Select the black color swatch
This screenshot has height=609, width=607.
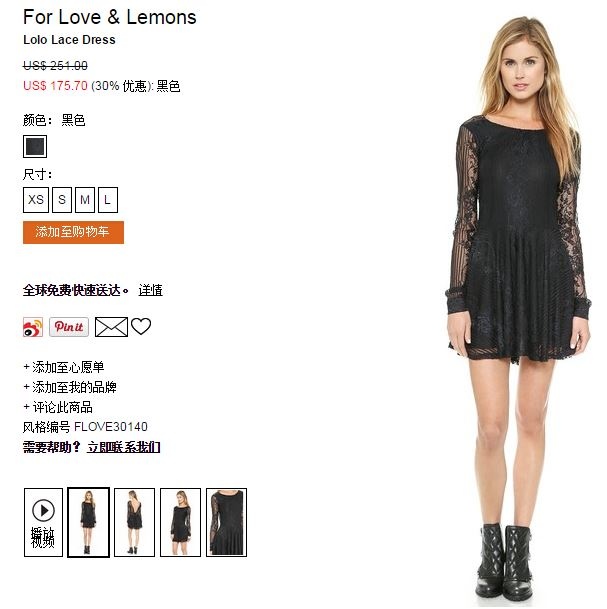(x=35, y=146)
